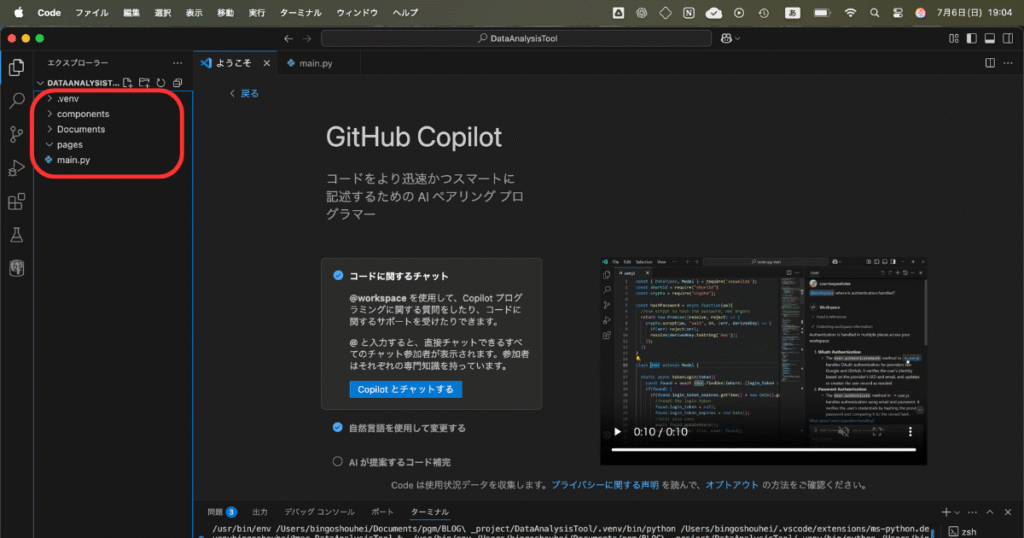
Task: Open the Copilot icon menu in title bar
Action: pos(730,39)
